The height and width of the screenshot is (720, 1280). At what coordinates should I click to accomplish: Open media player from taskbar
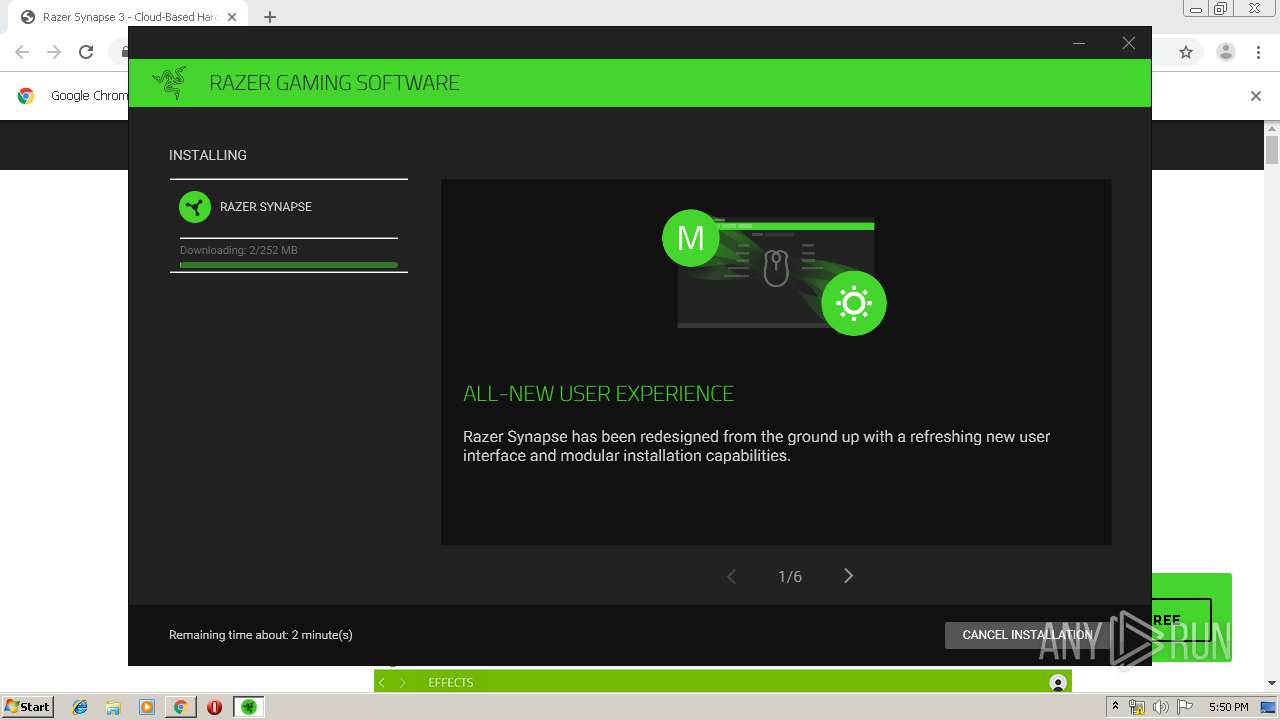click(x=147, y=707)
